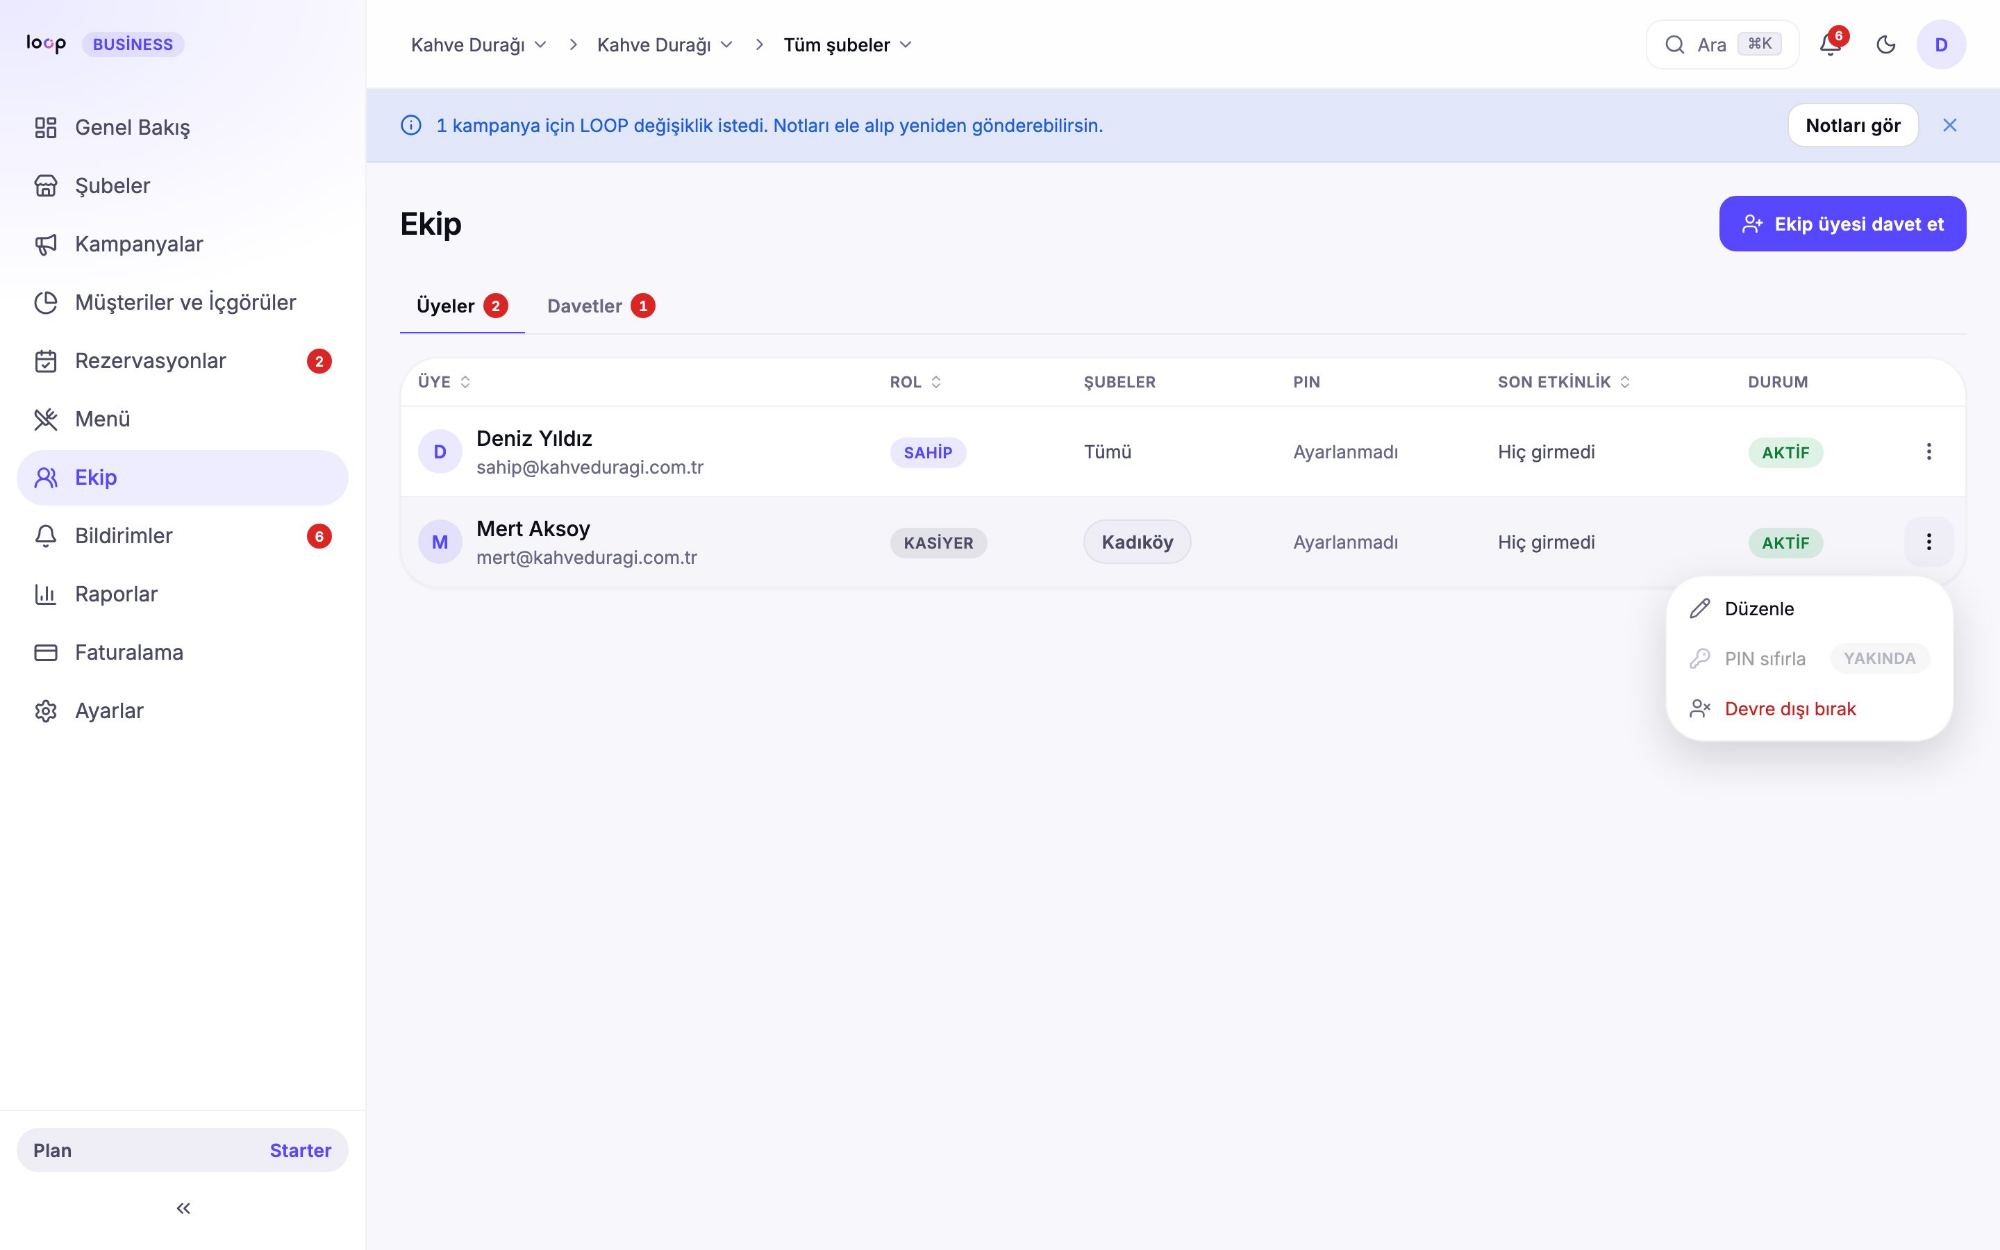This screenshot has width=2000, height=1250.
Task: Click the AKTİF status badge for Mert Aksoy
Action: click(1786, 543)
